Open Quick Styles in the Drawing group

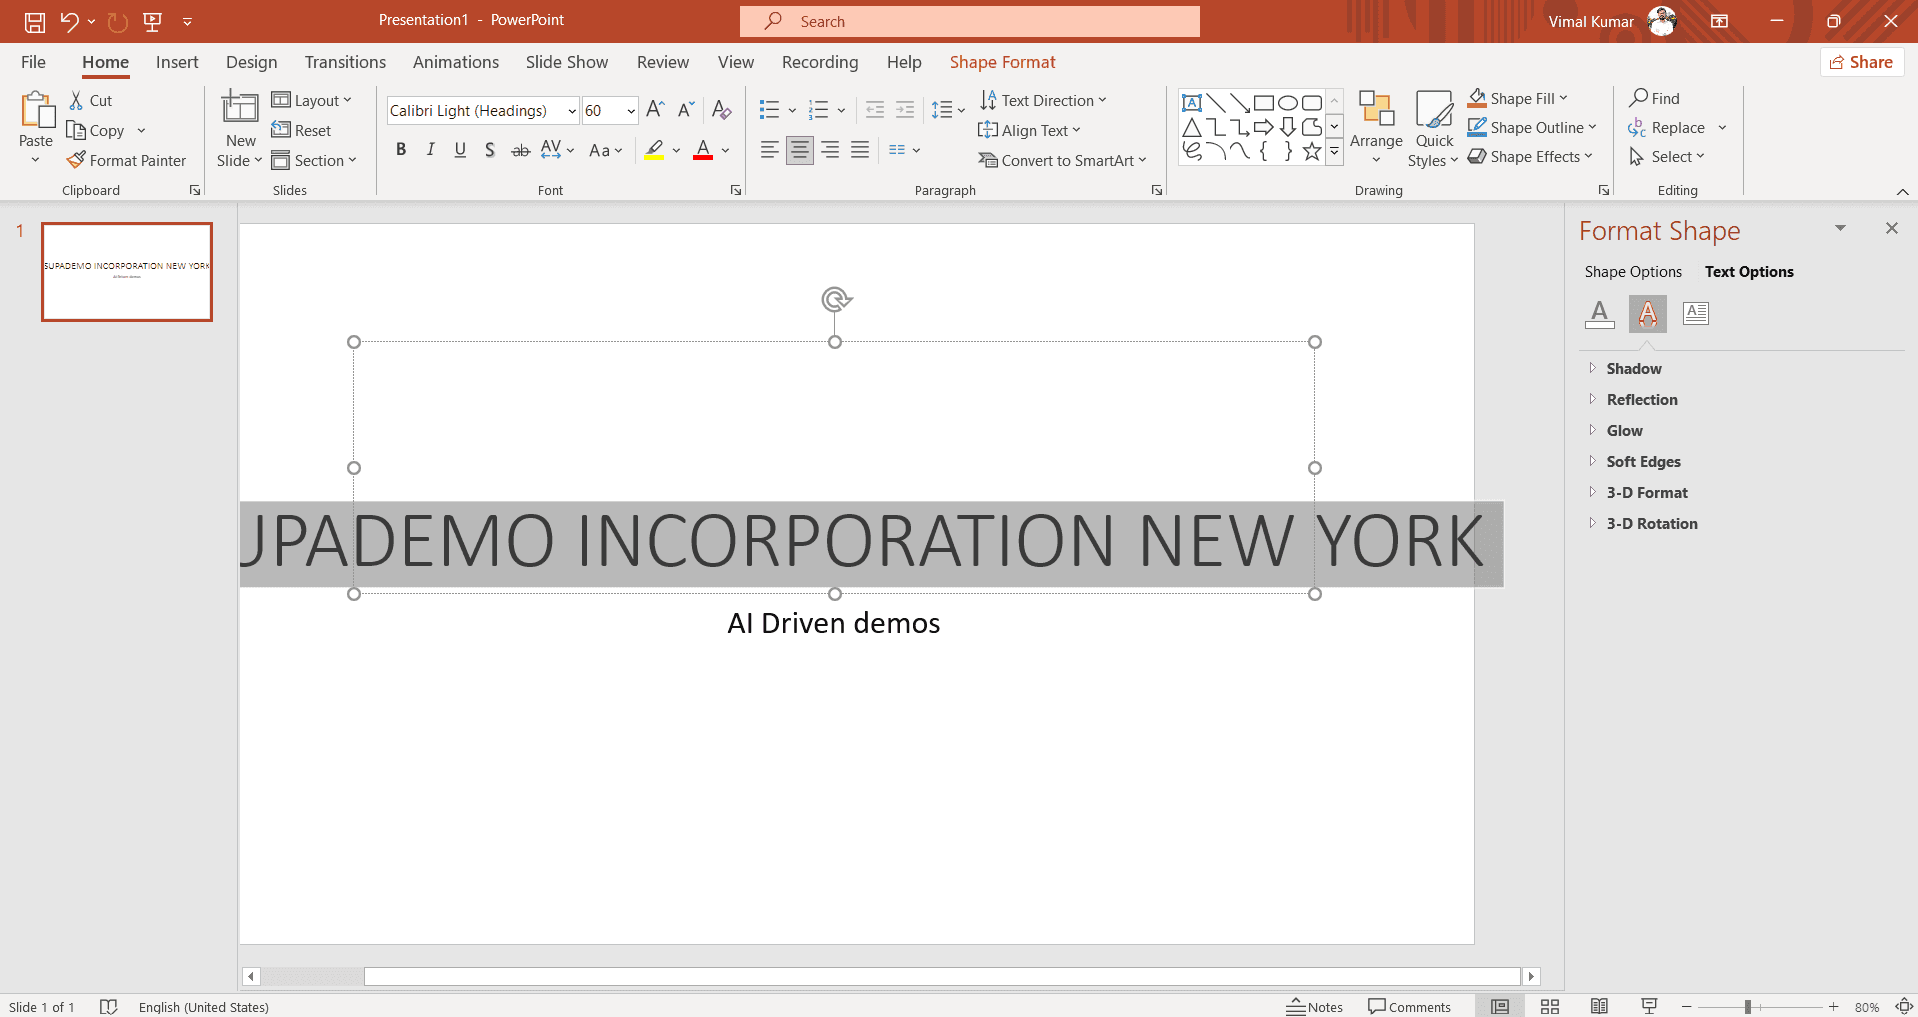[1434, 128]
